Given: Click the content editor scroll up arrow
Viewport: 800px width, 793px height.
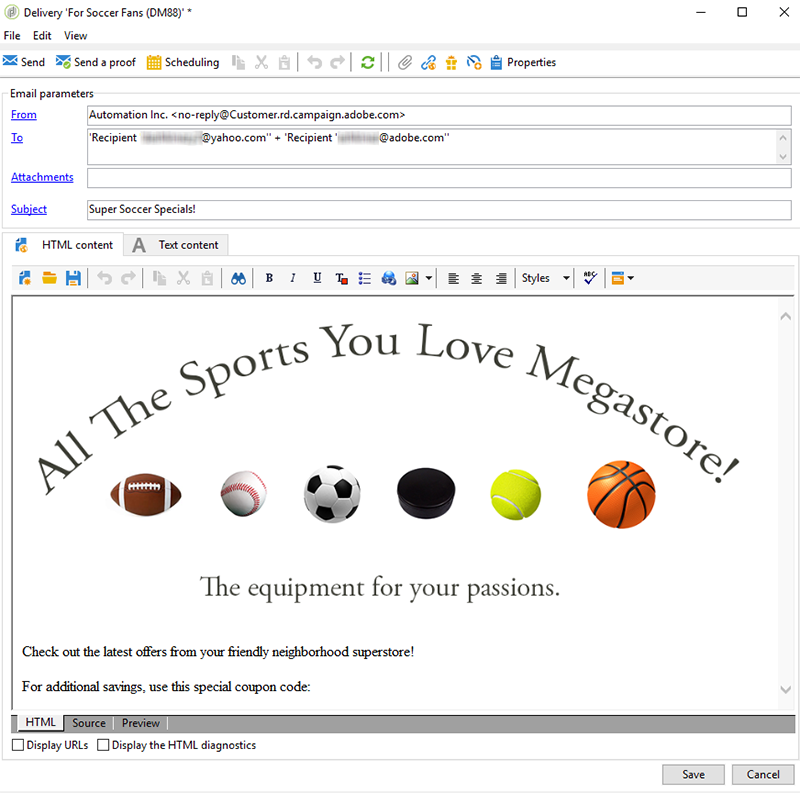Looking at the screenshot, I should coord(786,316).
